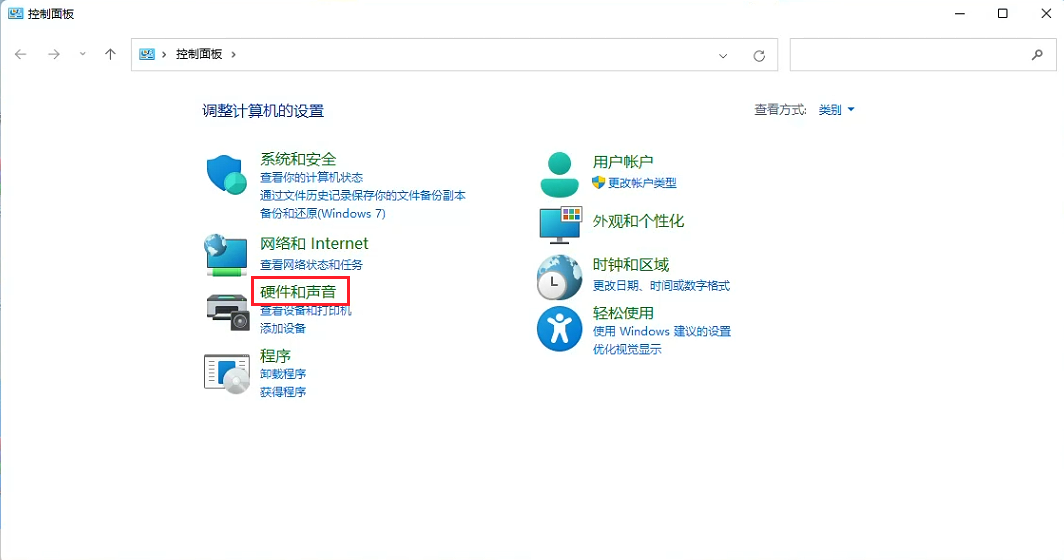Screen dimensions: 1064x560
Task: Click the 硬件和声音 printer icon
Action: click(x=227, y=312)
